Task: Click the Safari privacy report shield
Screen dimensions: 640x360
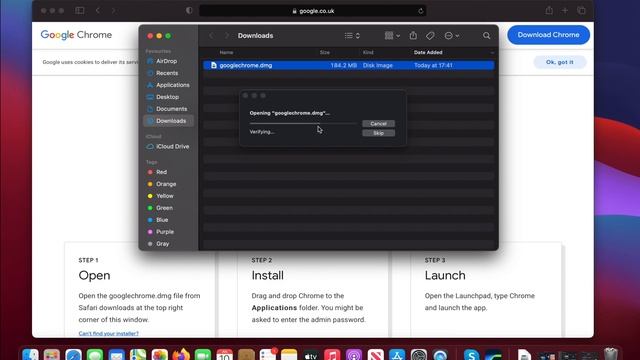Action: 189,11
